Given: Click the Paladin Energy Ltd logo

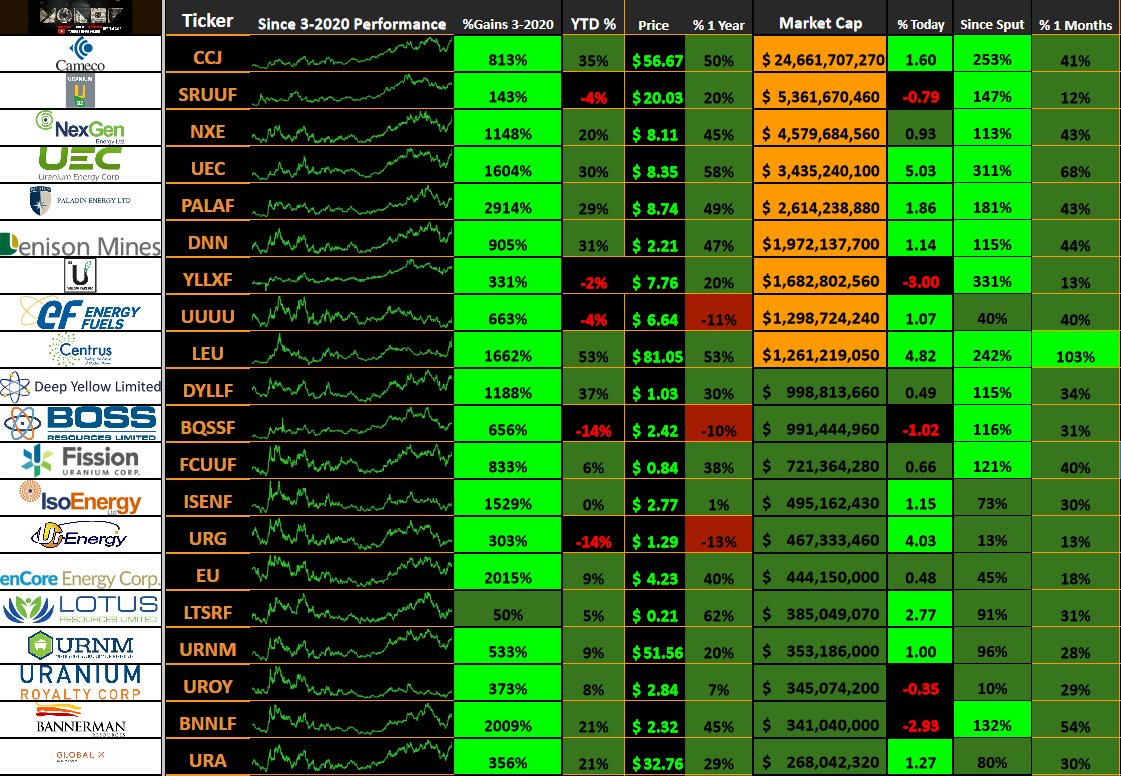Looking at the screenshot, I should click(80, 201).
